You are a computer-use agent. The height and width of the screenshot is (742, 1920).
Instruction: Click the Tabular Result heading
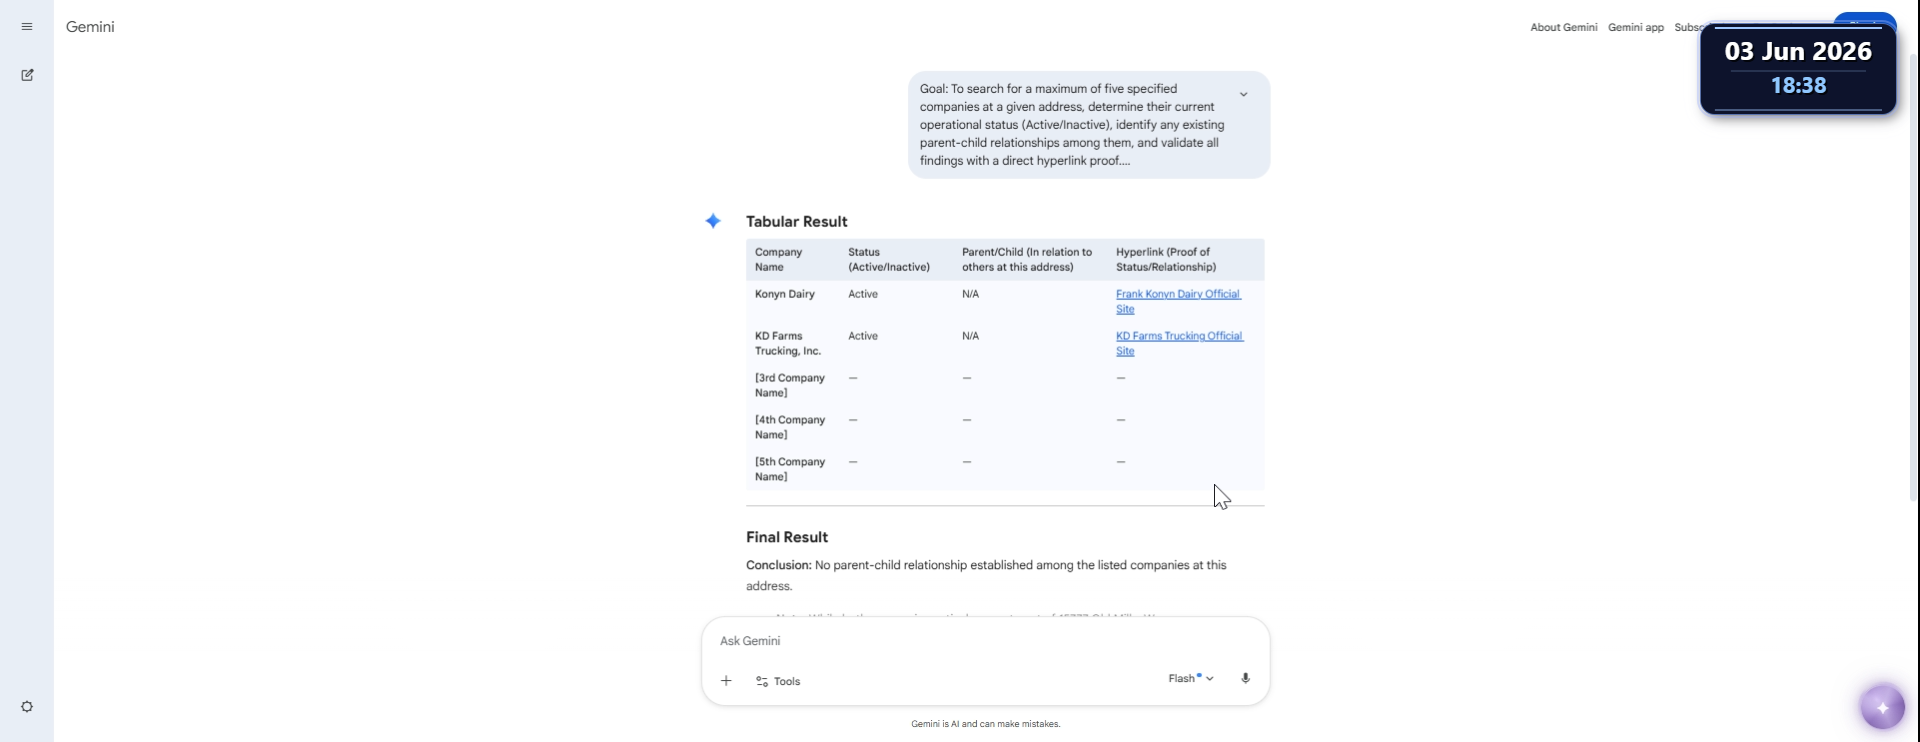point(796,222)
